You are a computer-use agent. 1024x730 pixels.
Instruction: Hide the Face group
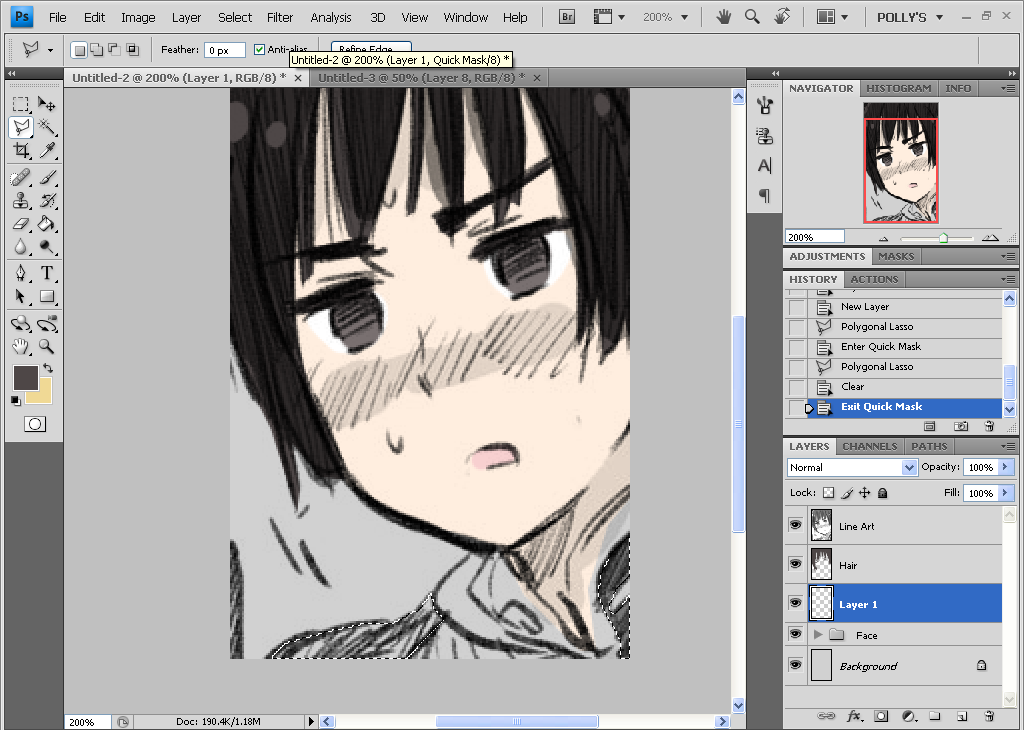click(795, 634)
